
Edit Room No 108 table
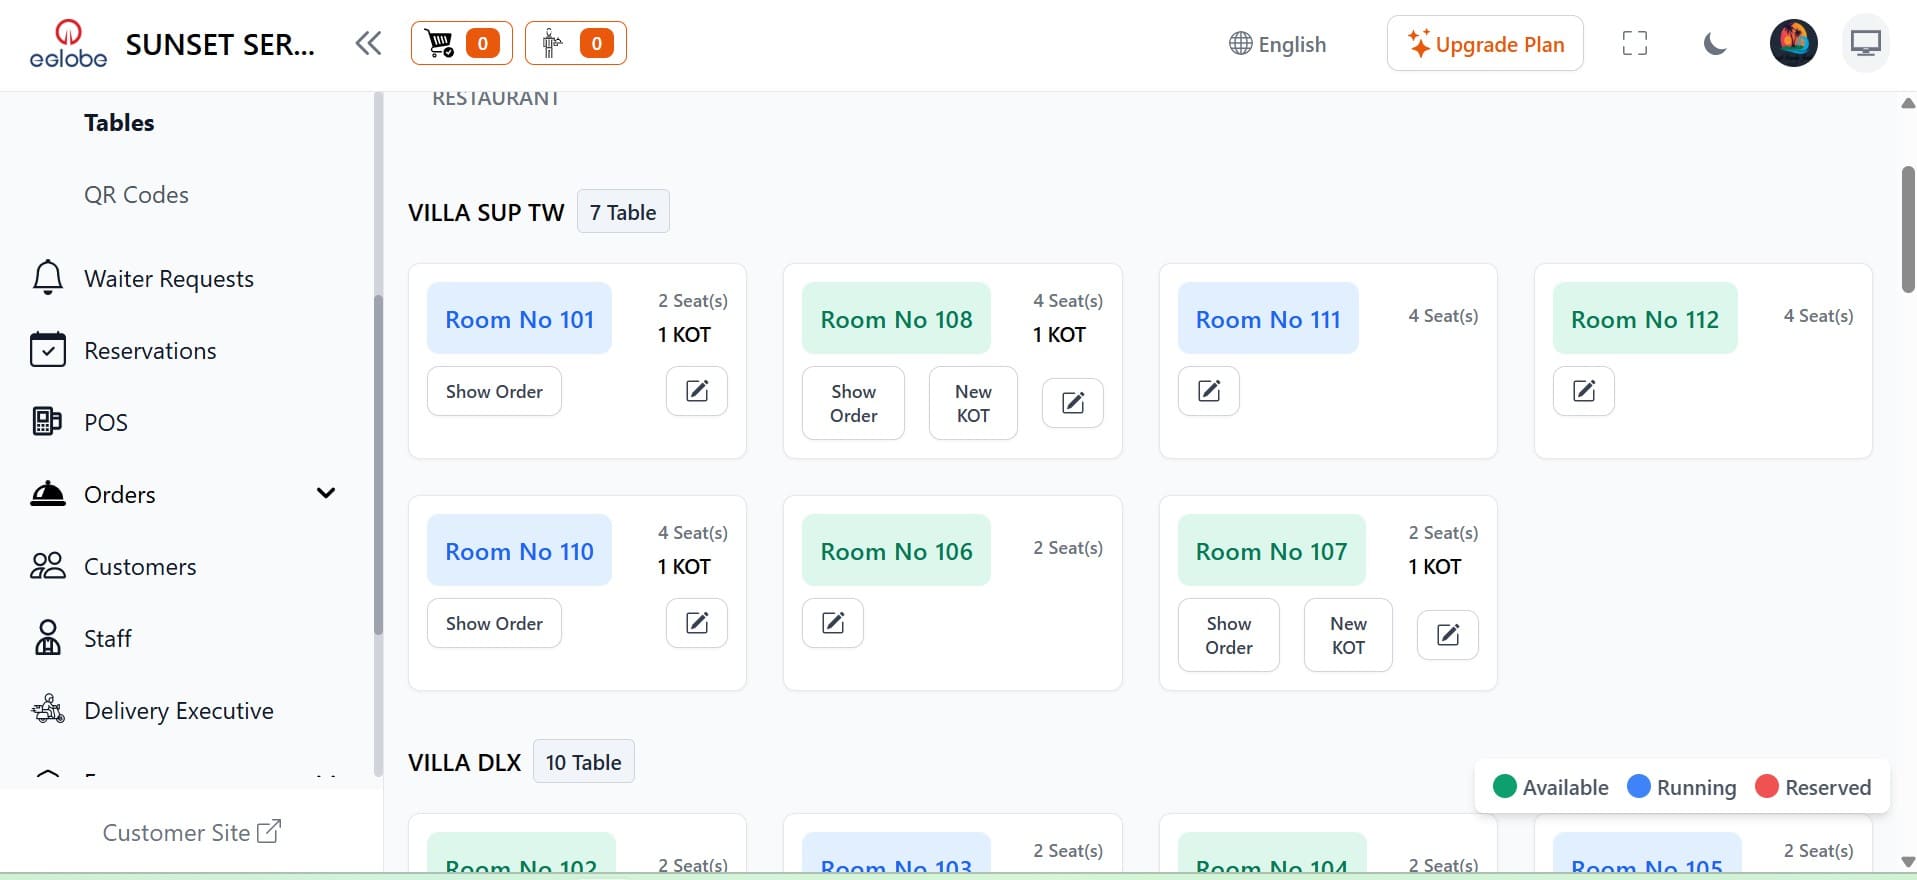click(1073, 403)
